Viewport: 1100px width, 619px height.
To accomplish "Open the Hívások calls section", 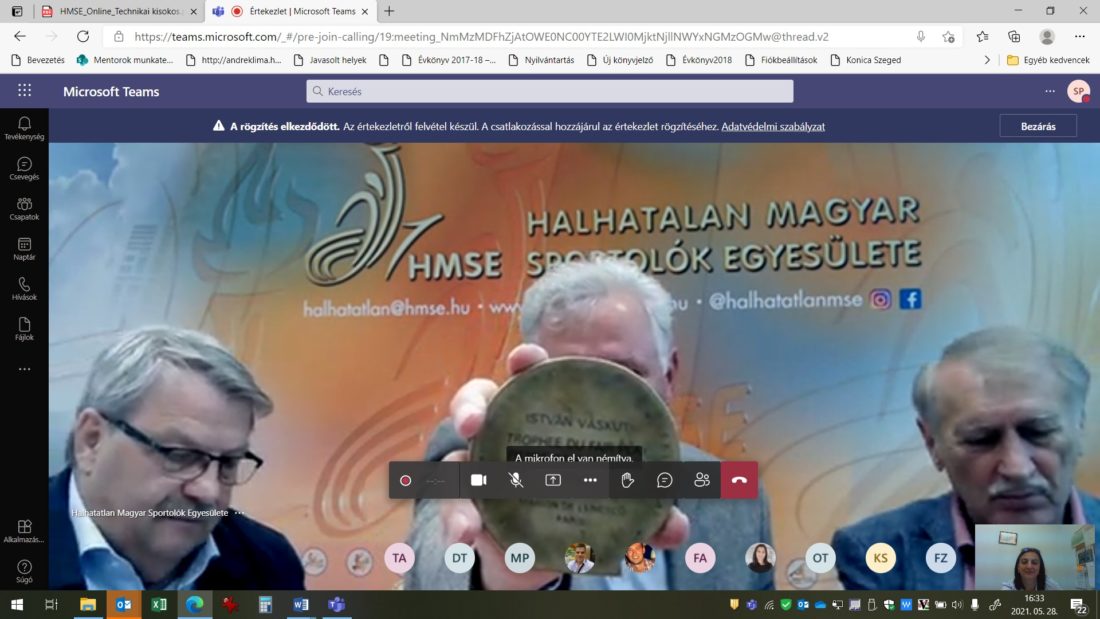I will pyautogui.click(x=24, y=288).
